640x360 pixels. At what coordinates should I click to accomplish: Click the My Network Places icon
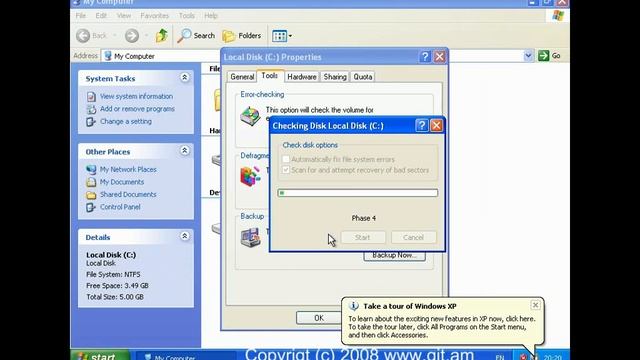[x=91, y=169]
